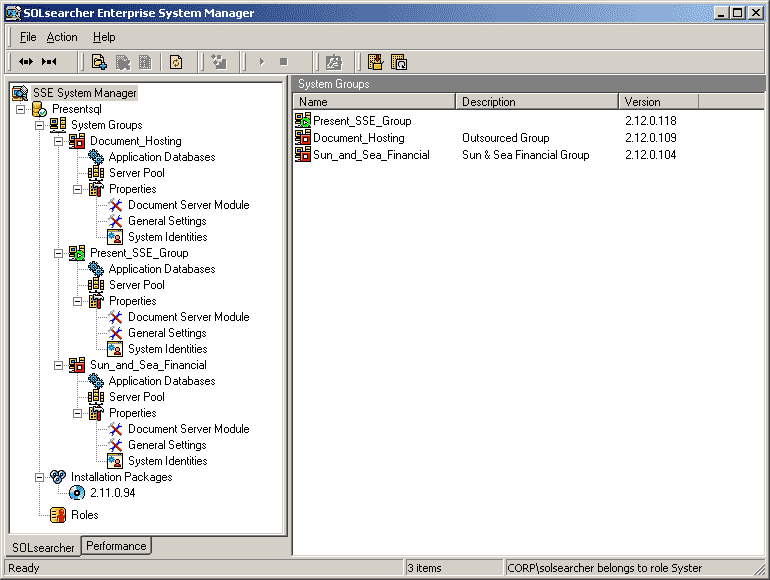Click the Presentsql database server icon
This screenshot has height=580, width=770.
click(39, 109)
